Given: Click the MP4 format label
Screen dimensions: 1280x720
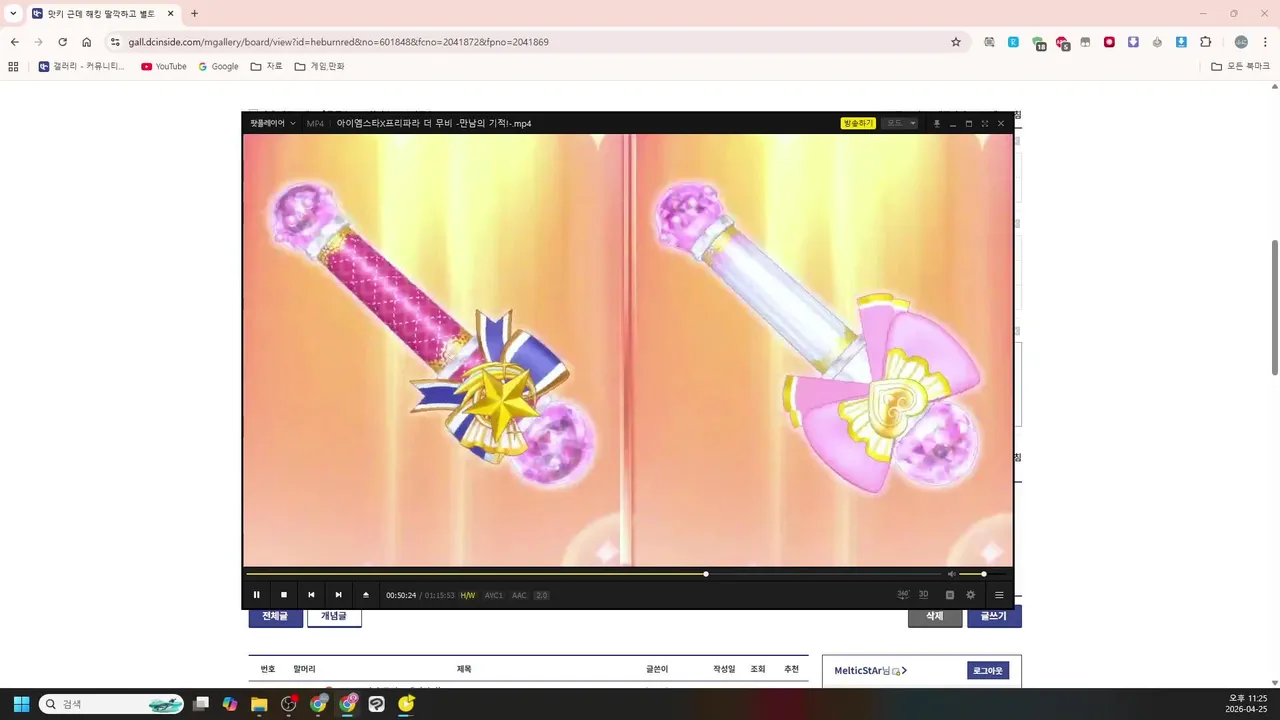Looking at the screenshot, I should [315, 123].
